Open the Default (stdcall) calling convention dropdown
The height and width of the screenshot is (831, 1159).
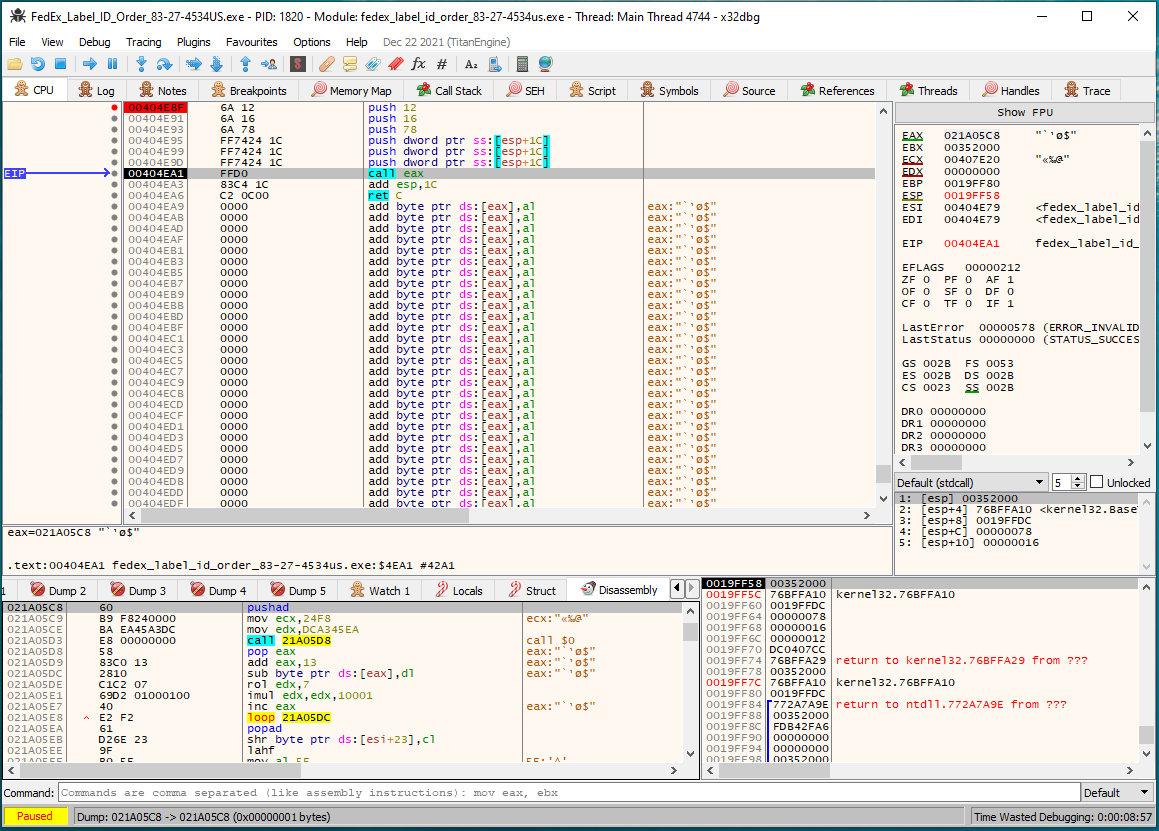click(971, 483)
